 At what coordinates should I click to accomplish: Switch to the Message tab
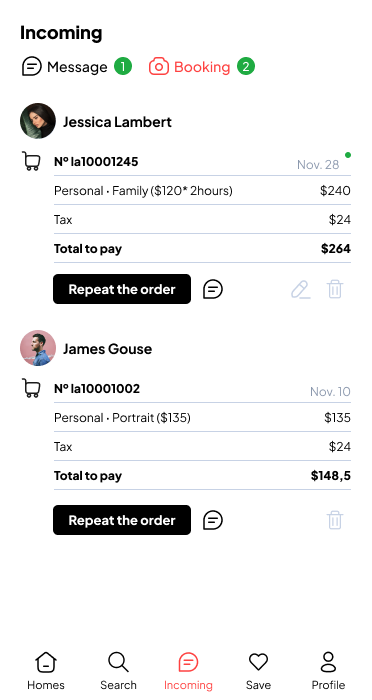click(x=65, y=67)
